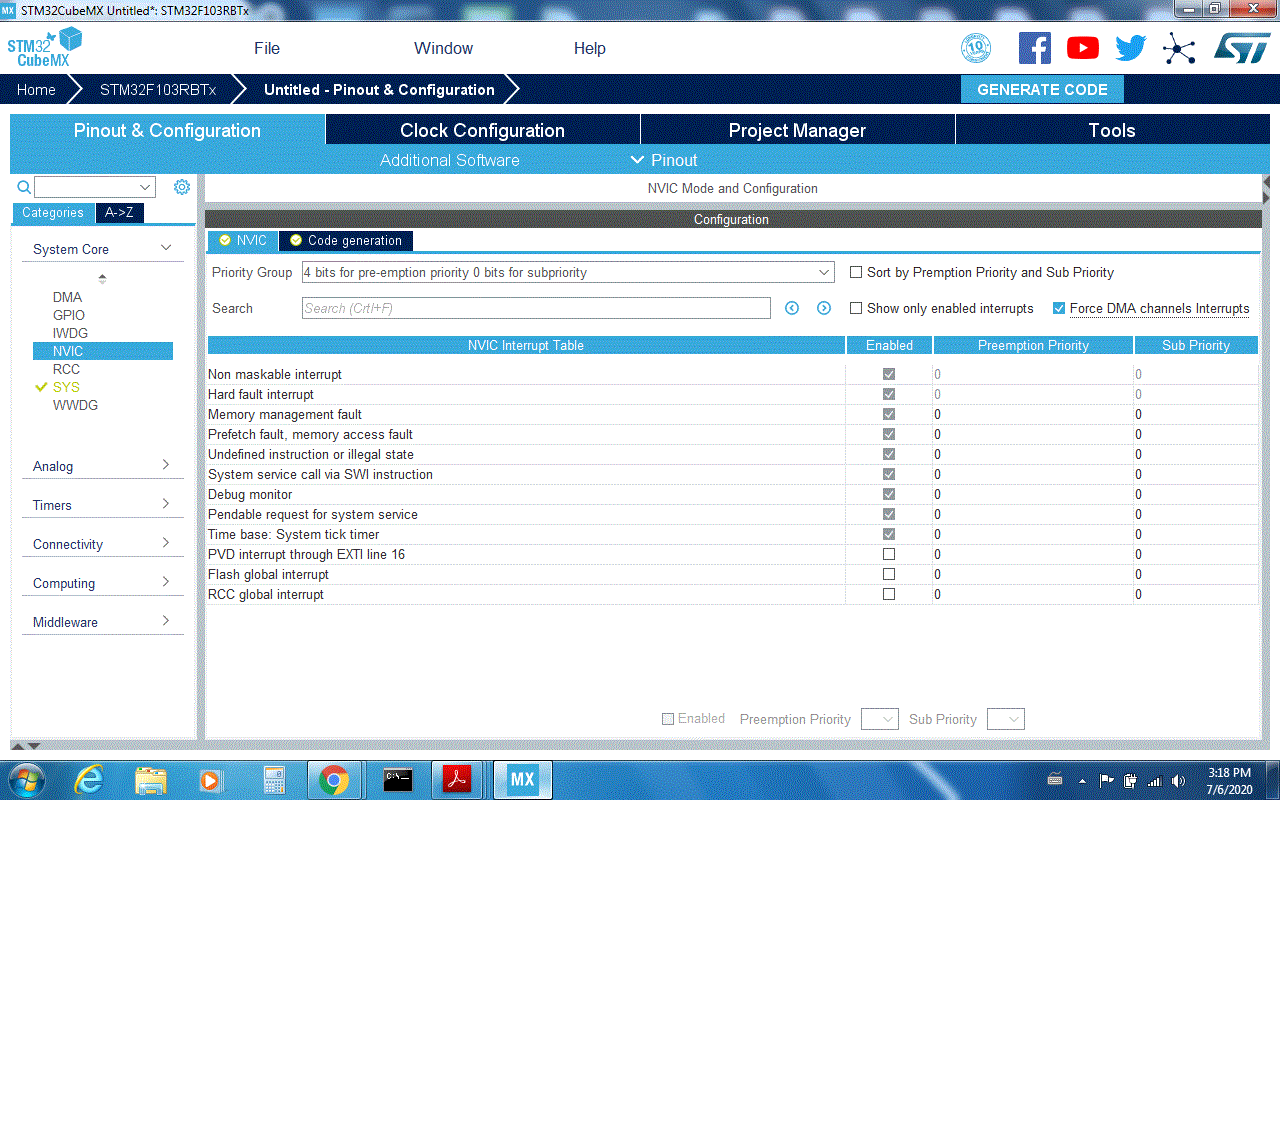The width and height of the screenshot is (1280, 1124).
Task: Switch to Project Manager tab
Action: point(798,130)
